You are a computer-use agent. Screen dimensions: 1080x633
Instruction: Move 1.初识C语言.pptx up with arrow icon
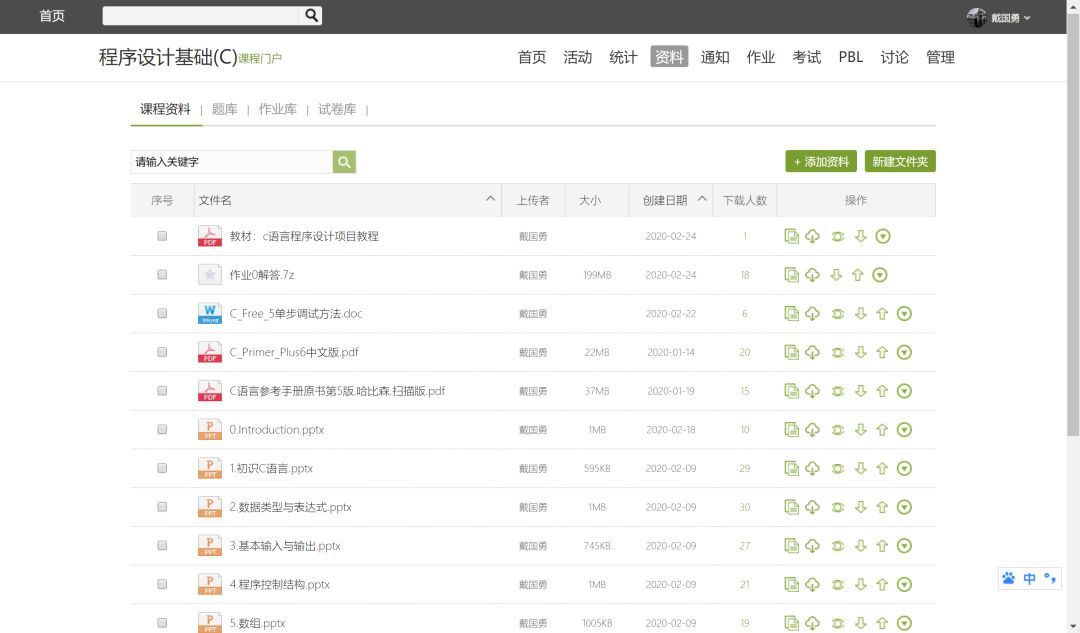(x=882, y=468)
